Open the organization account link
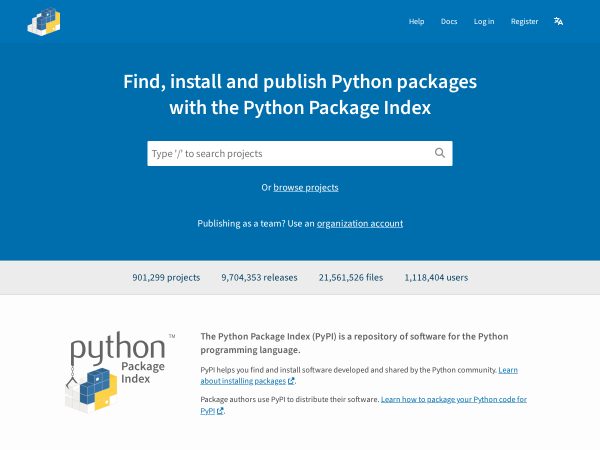Viewport: 600px width, 450px height. (x=360, y=223)
